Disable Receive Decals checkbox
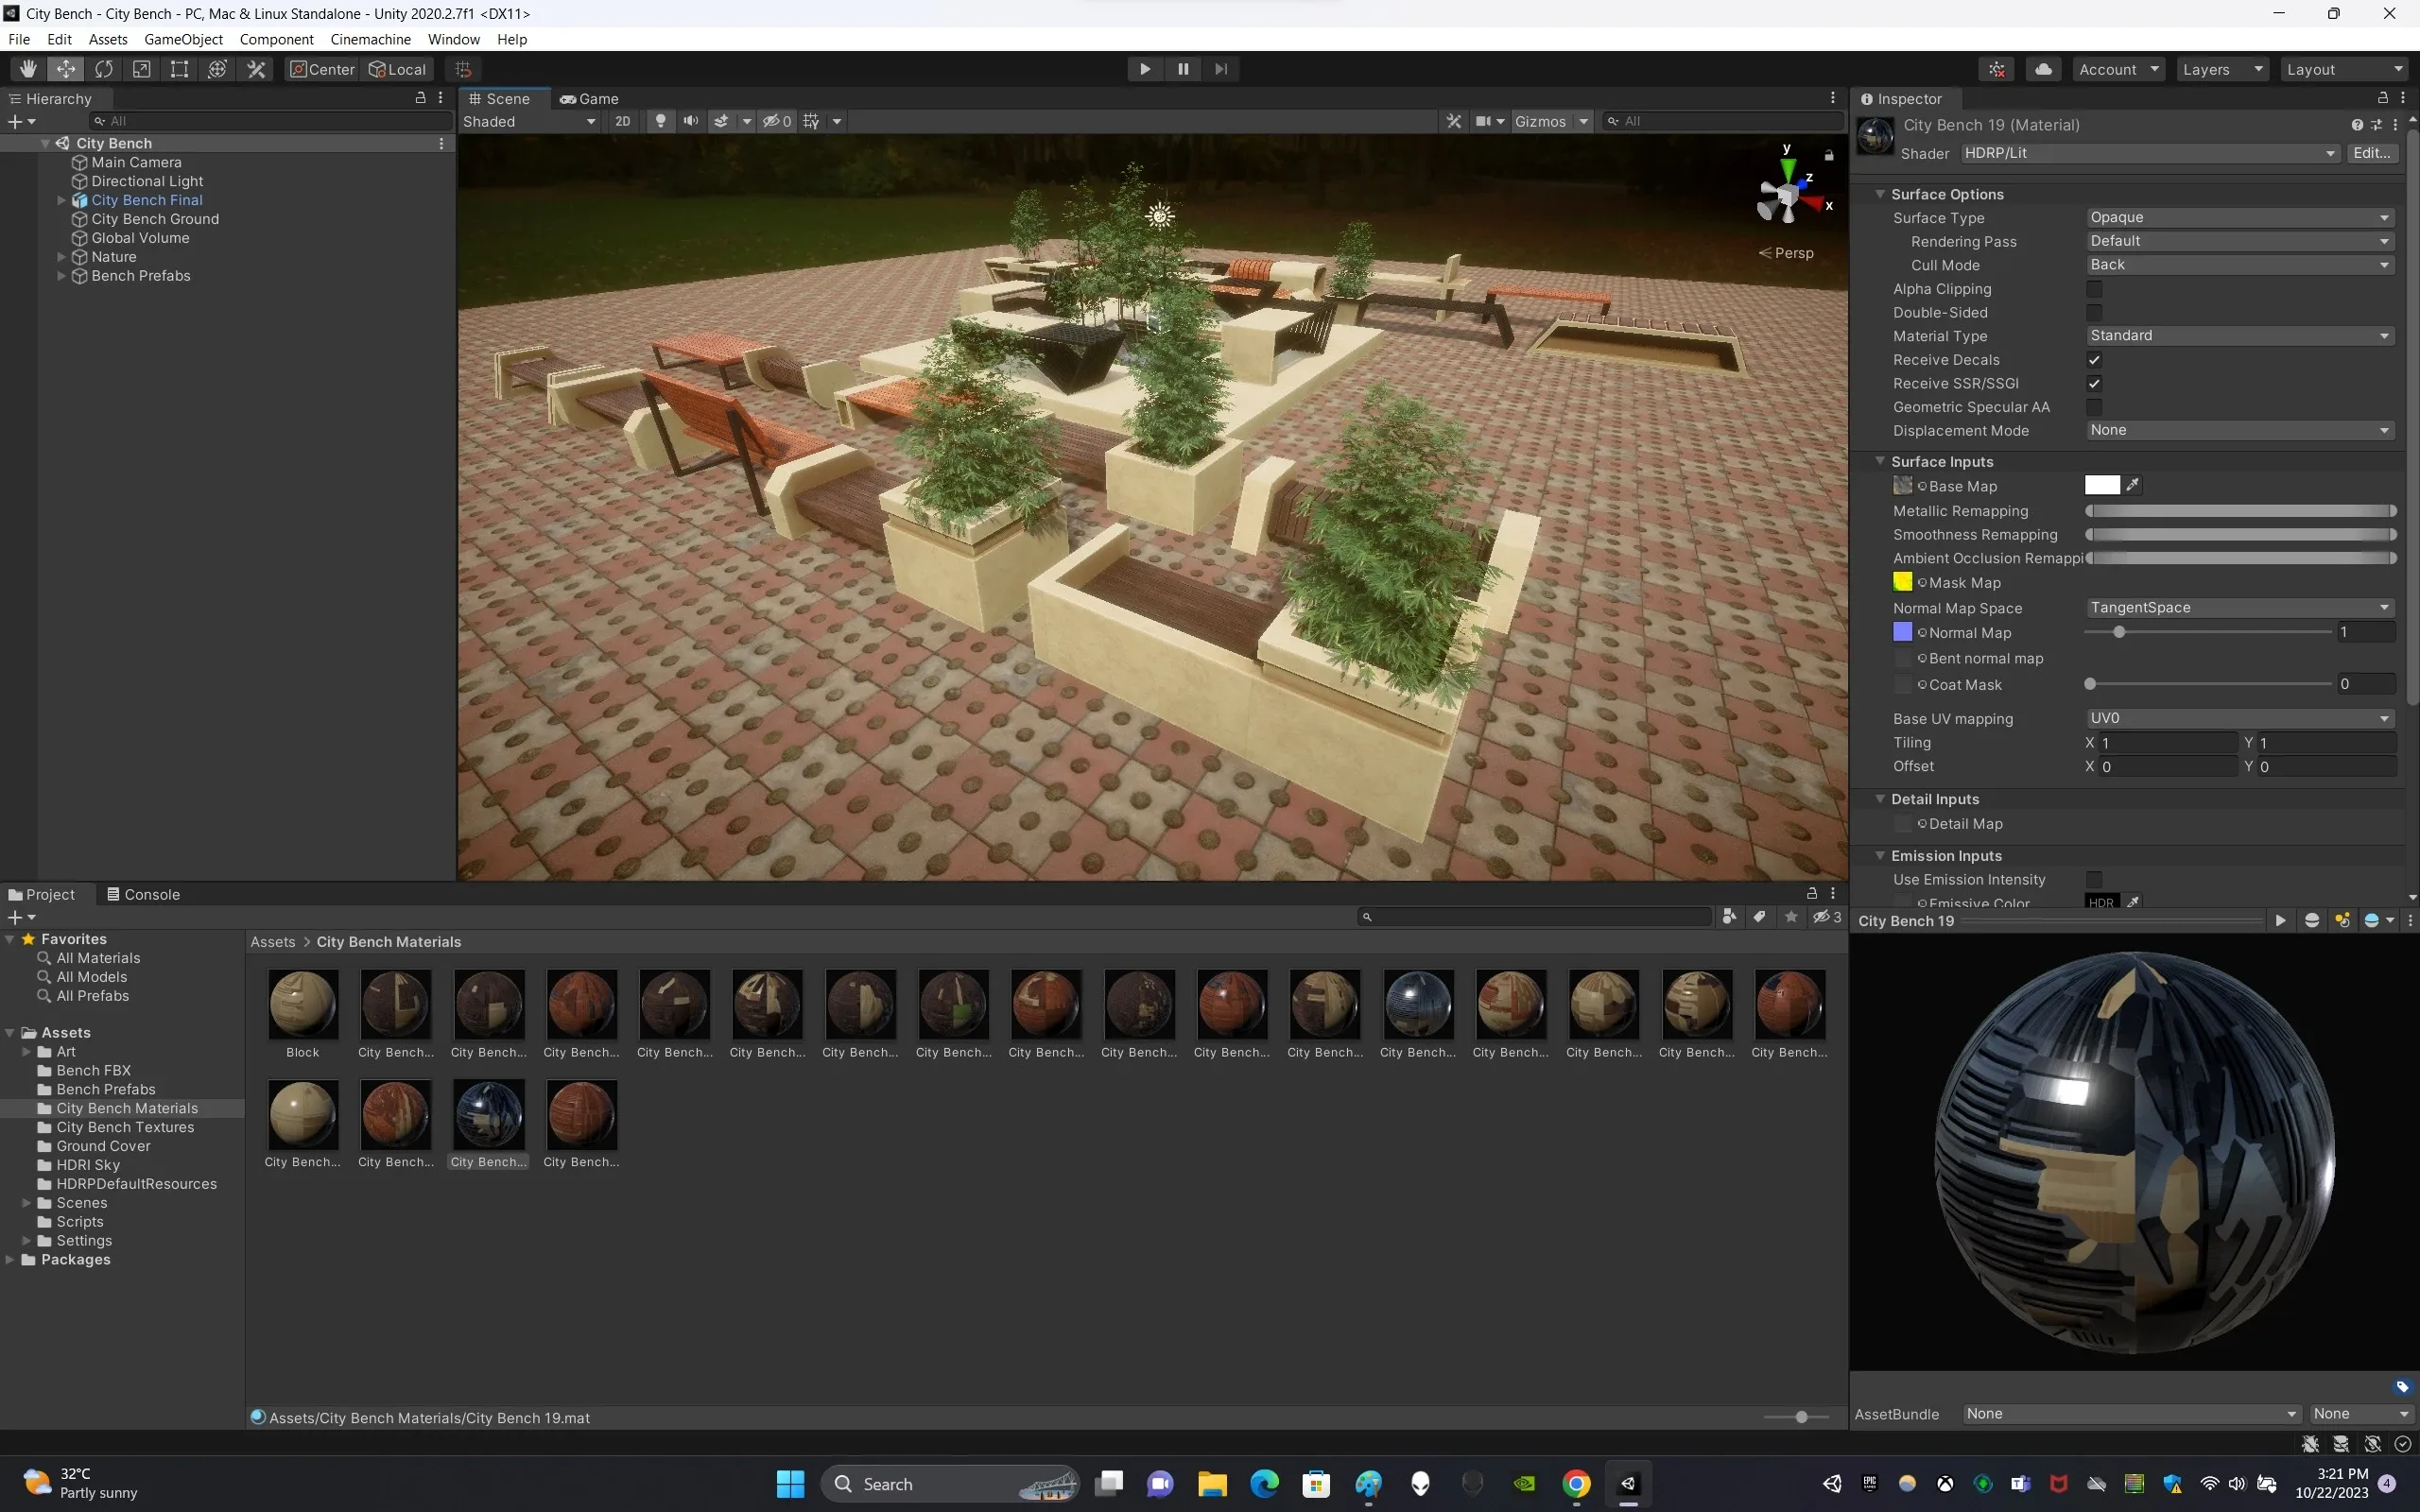This screenshot has width=2420, height=1512. 2094,360
